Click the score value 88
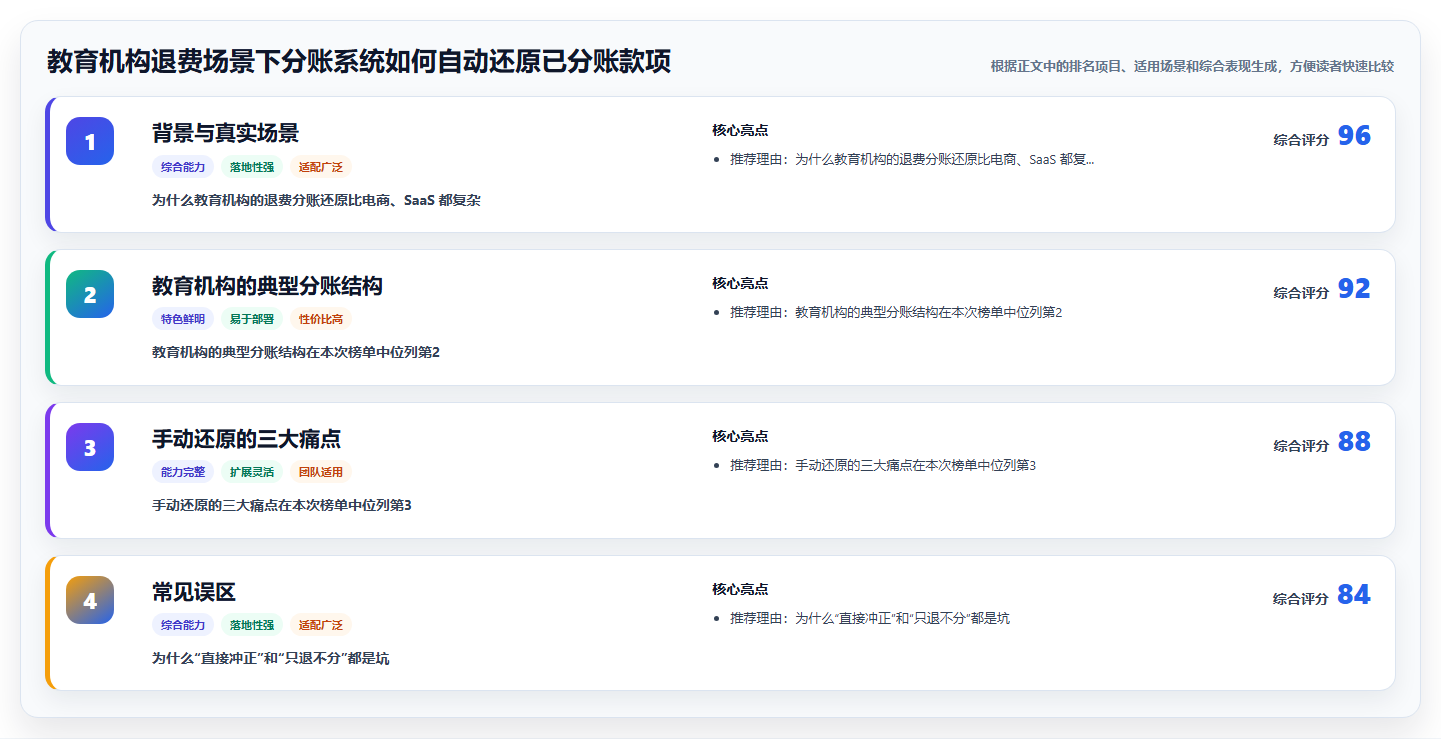Image resolution: width=1441 pixels, height=739 pixels. (1354, 442)
